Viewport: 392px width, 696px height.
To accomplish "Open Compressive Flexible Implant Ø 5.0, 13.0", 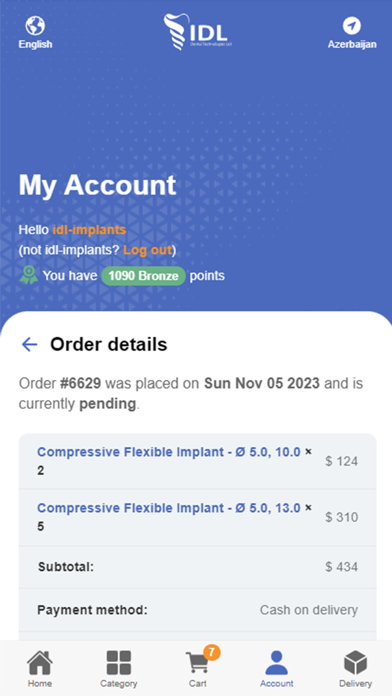I will [x=169, y=508].
